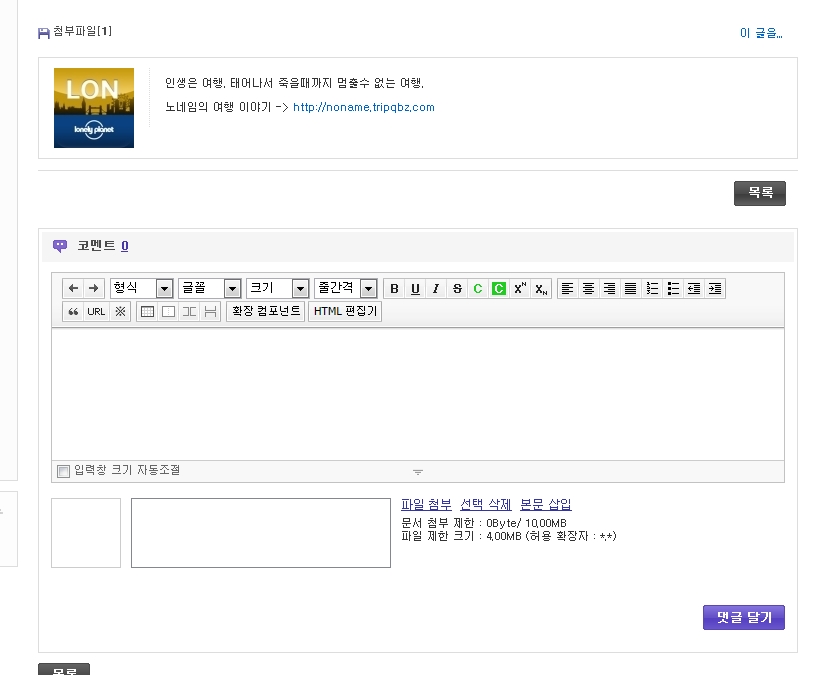Click the 파일 제한 크기 : 4.00MB text
814x675 pixels.
click(x=509, y=536)
